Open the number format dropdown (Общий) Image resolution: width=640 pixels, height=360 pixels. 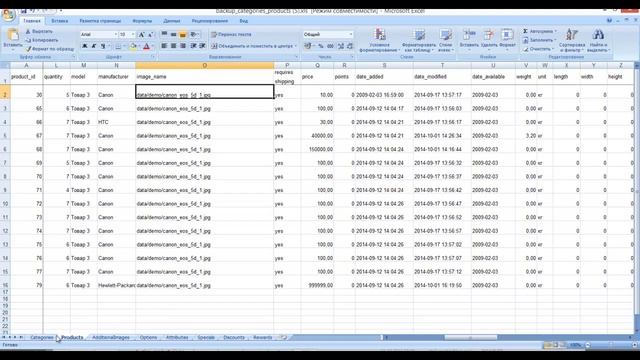(x=351, y=34)
